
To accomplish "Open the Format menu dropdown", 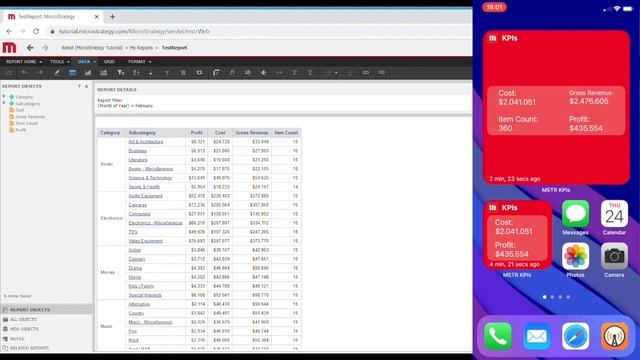I will (140, 62).
